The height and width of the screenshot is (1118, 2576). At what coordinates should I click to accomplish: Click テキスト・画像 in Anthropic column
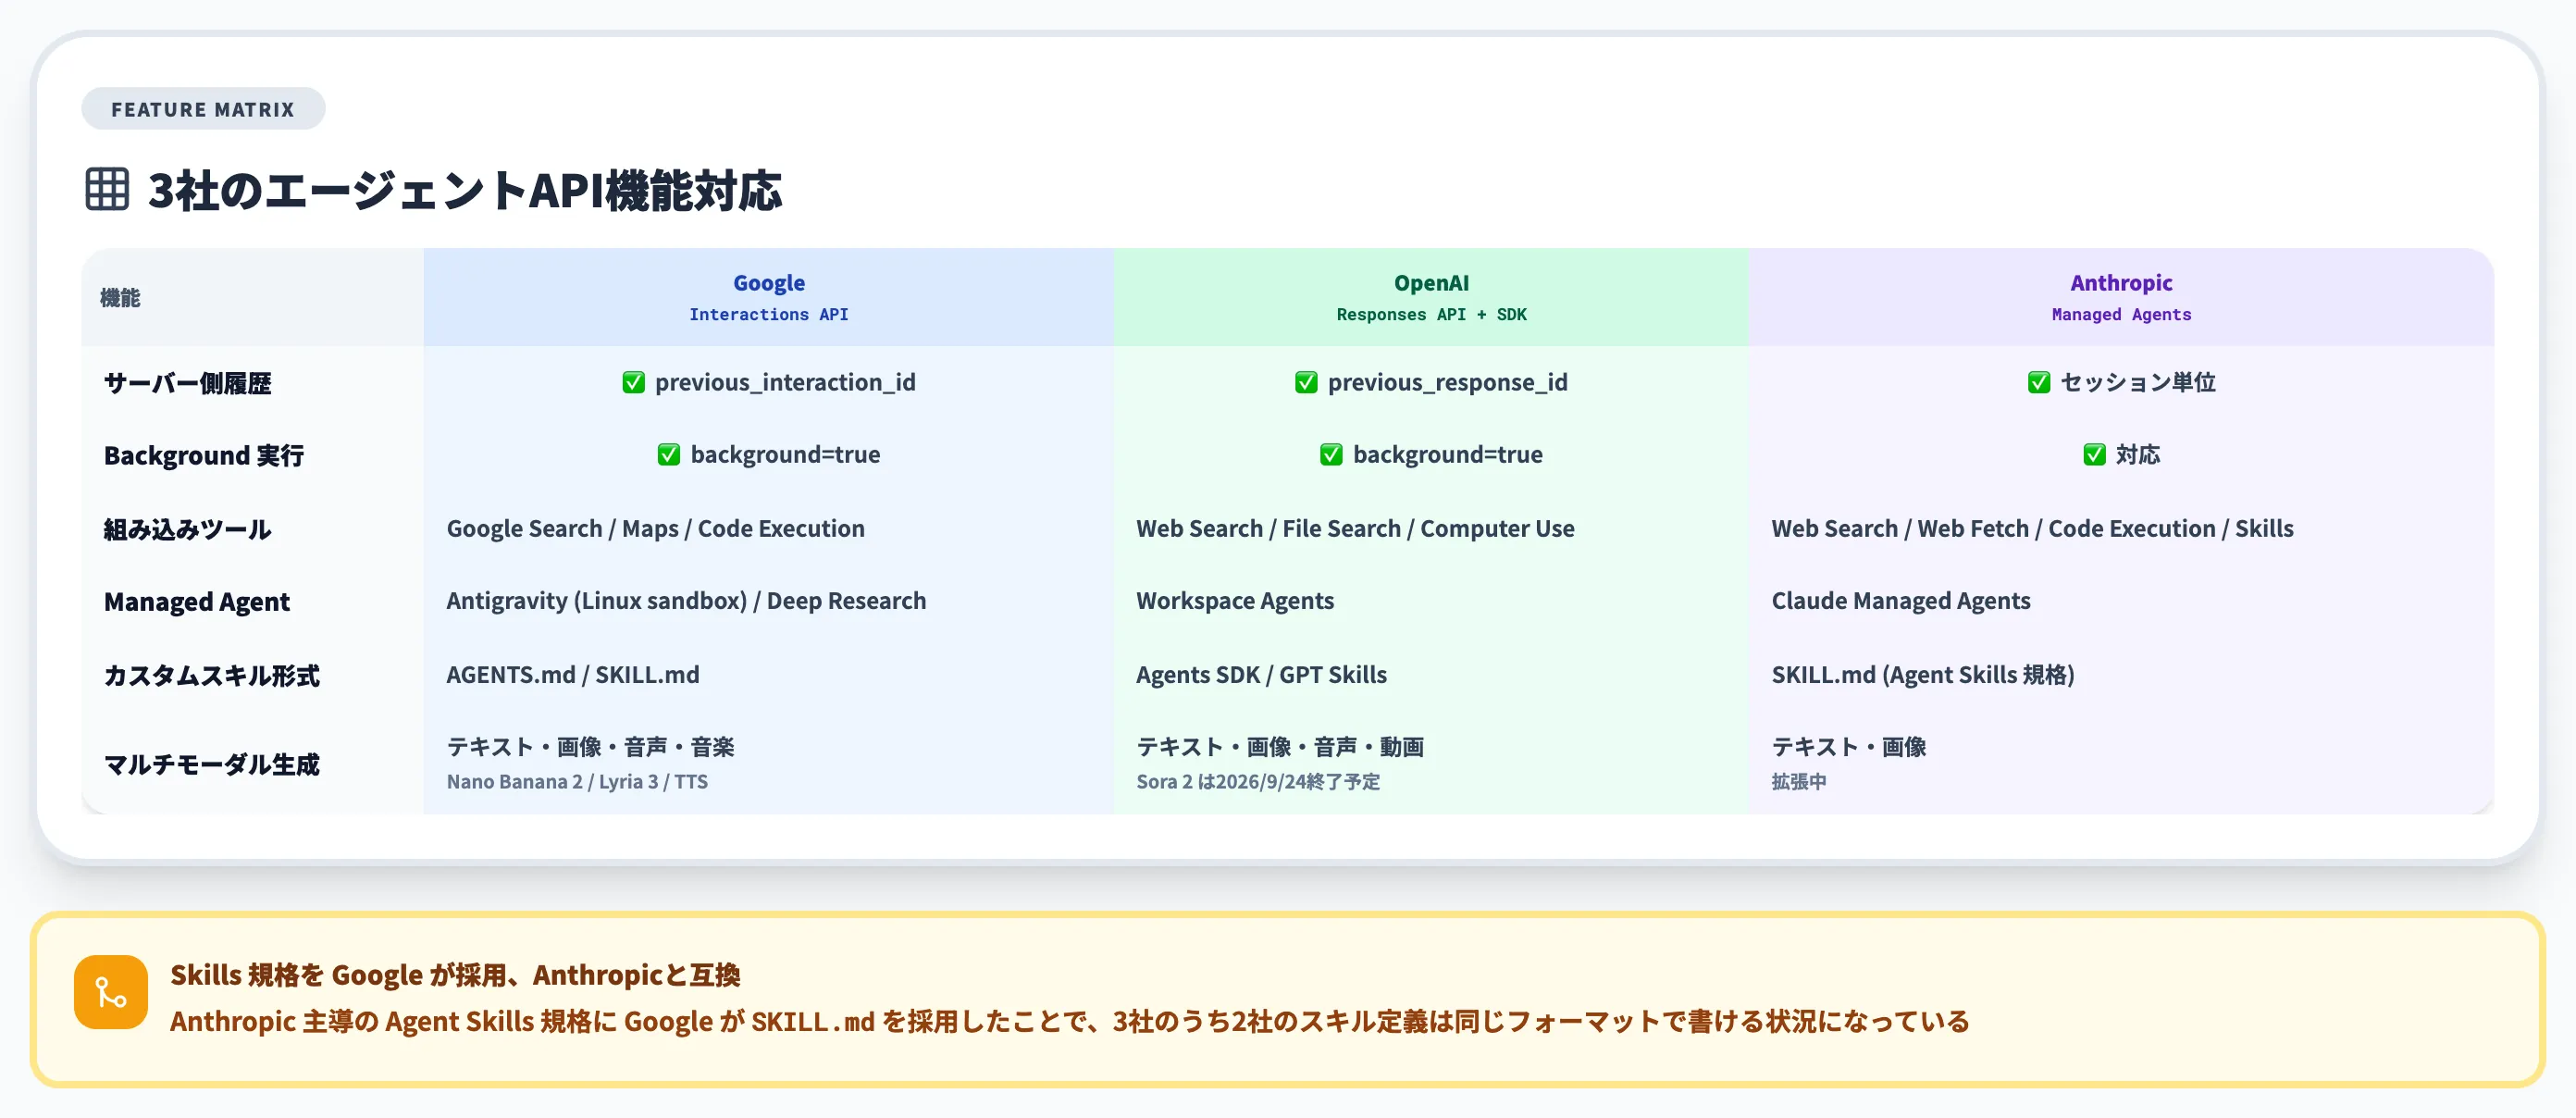1849,746
